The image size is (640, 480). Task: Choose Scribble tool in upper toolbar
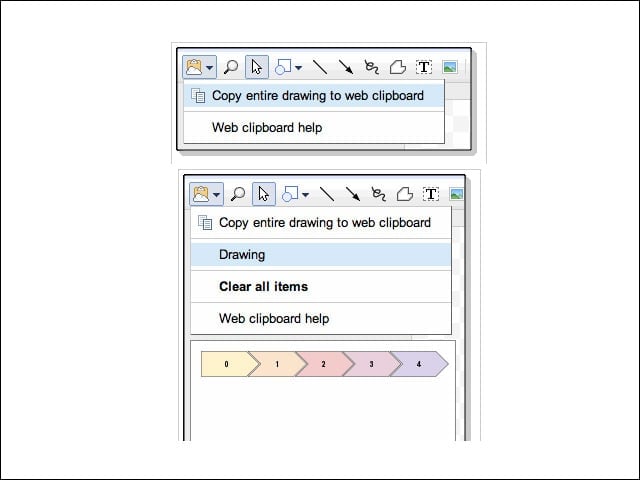pos(371,67)
